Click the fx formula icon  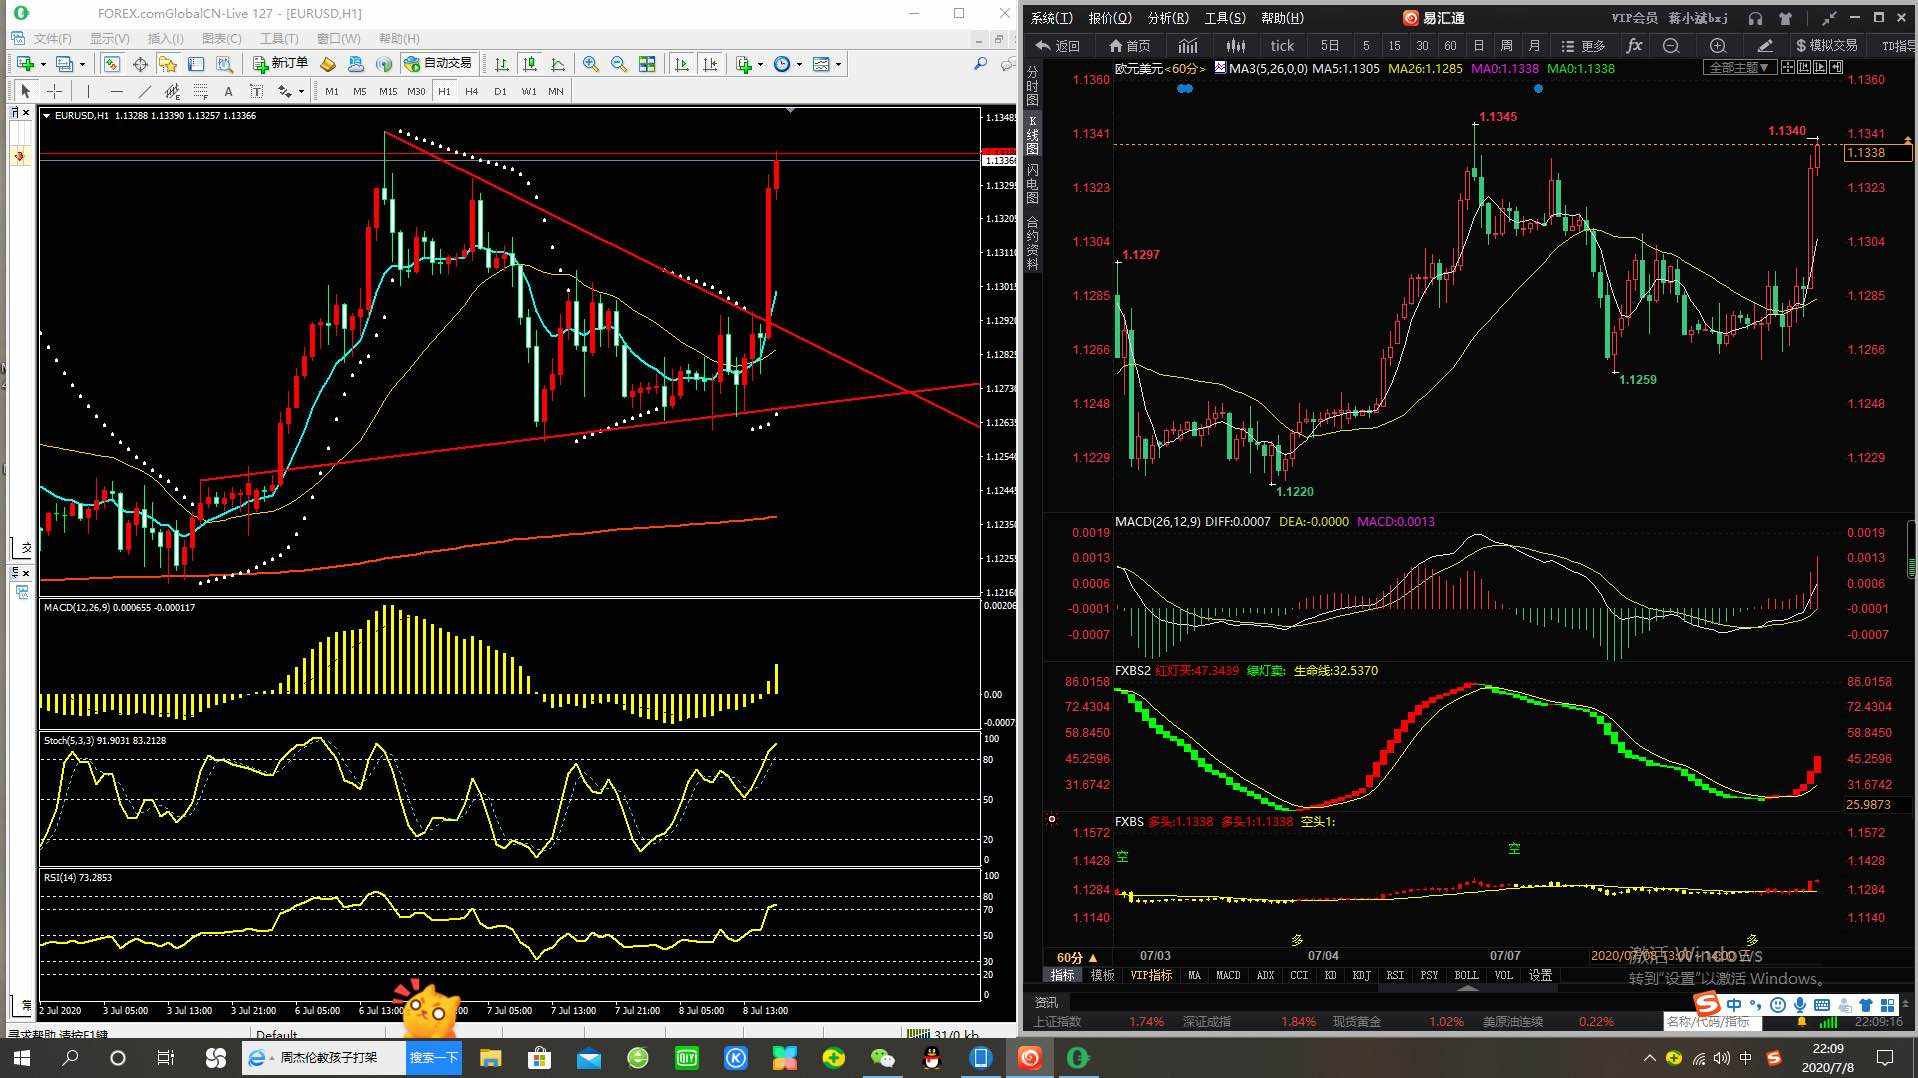click(x=1634, y=46)
